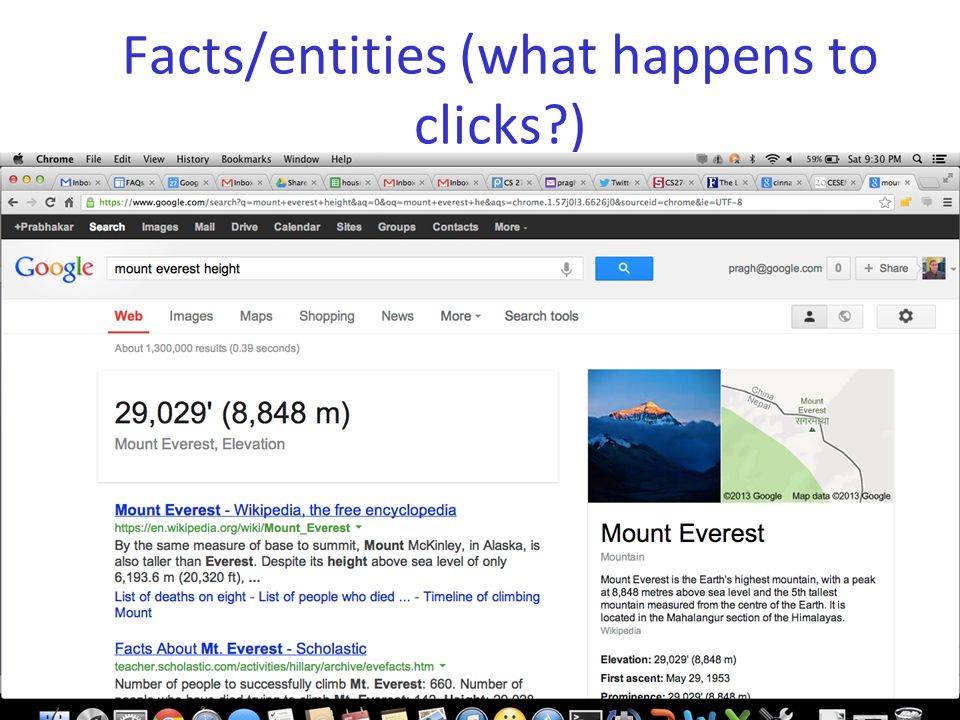Open Calendar from the black bar
960x720 pixels.
(x=297, y=227)
